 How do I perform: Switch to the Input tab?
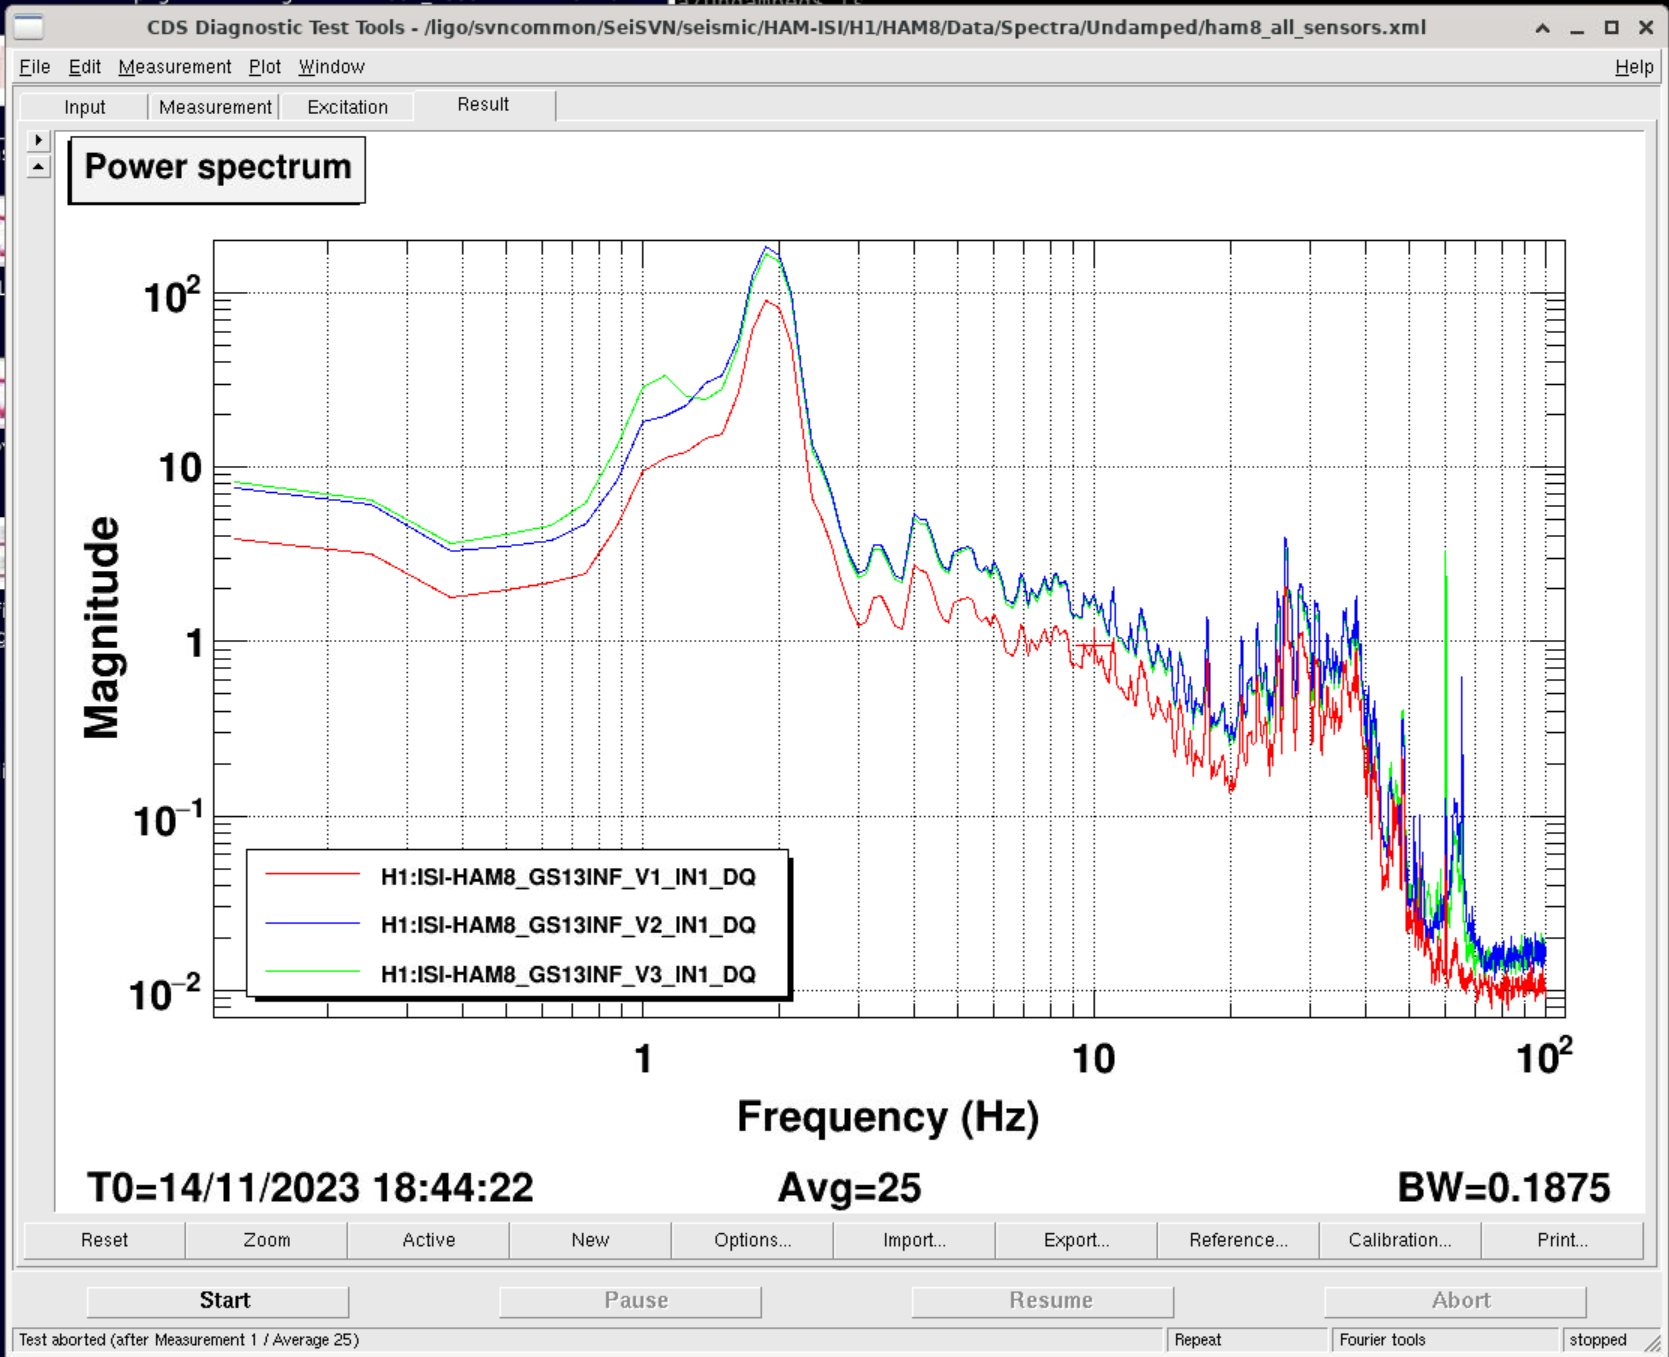click(x=84, y=107)
